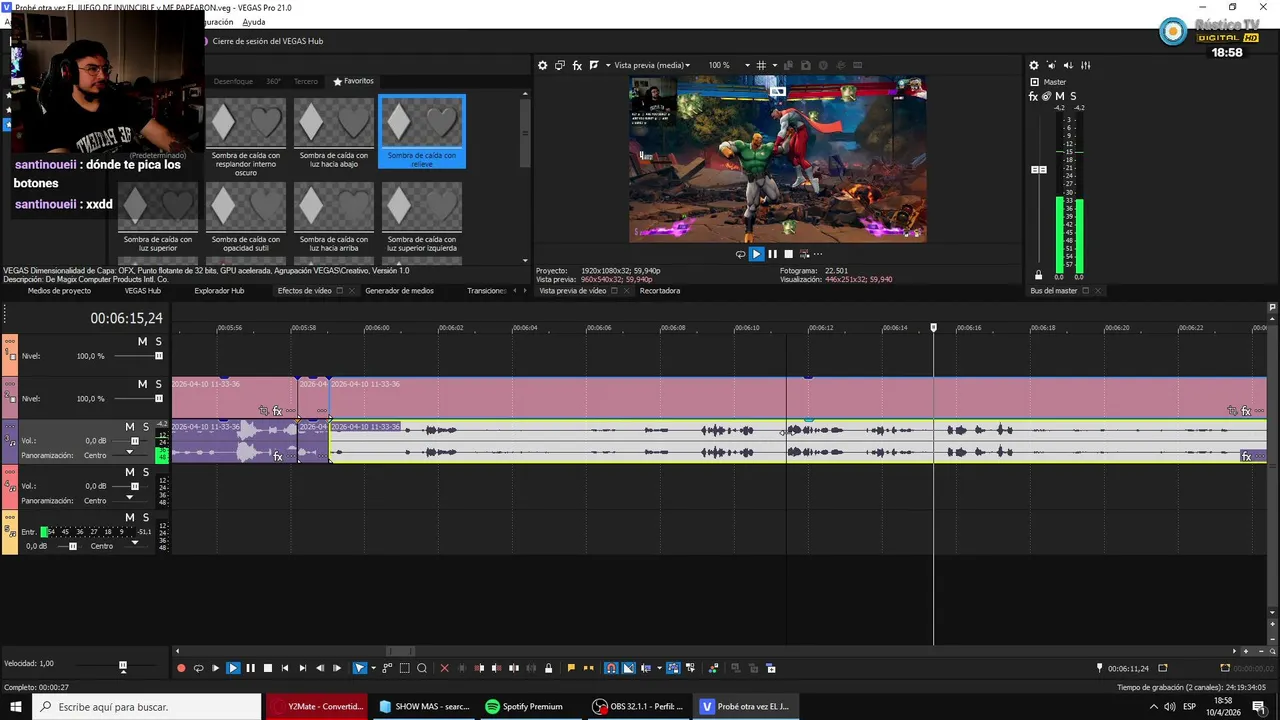Screen dimensions: 1280x720
Task: Click Windows Start button
Action: [x=16, y=706]
